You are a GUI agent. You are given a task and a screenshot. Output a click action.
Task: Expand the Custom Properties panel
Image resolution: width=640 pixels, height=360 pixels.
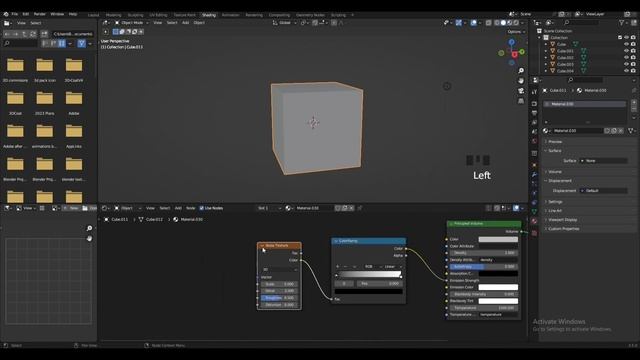[563, 229]
